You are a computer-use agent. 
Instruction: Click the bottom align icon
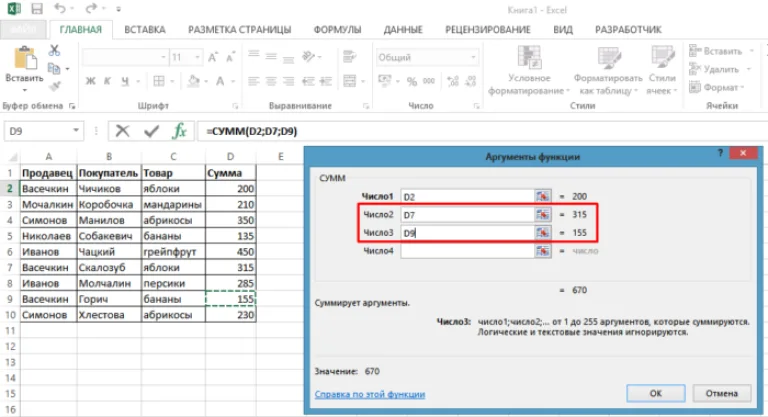click(288, 58)
